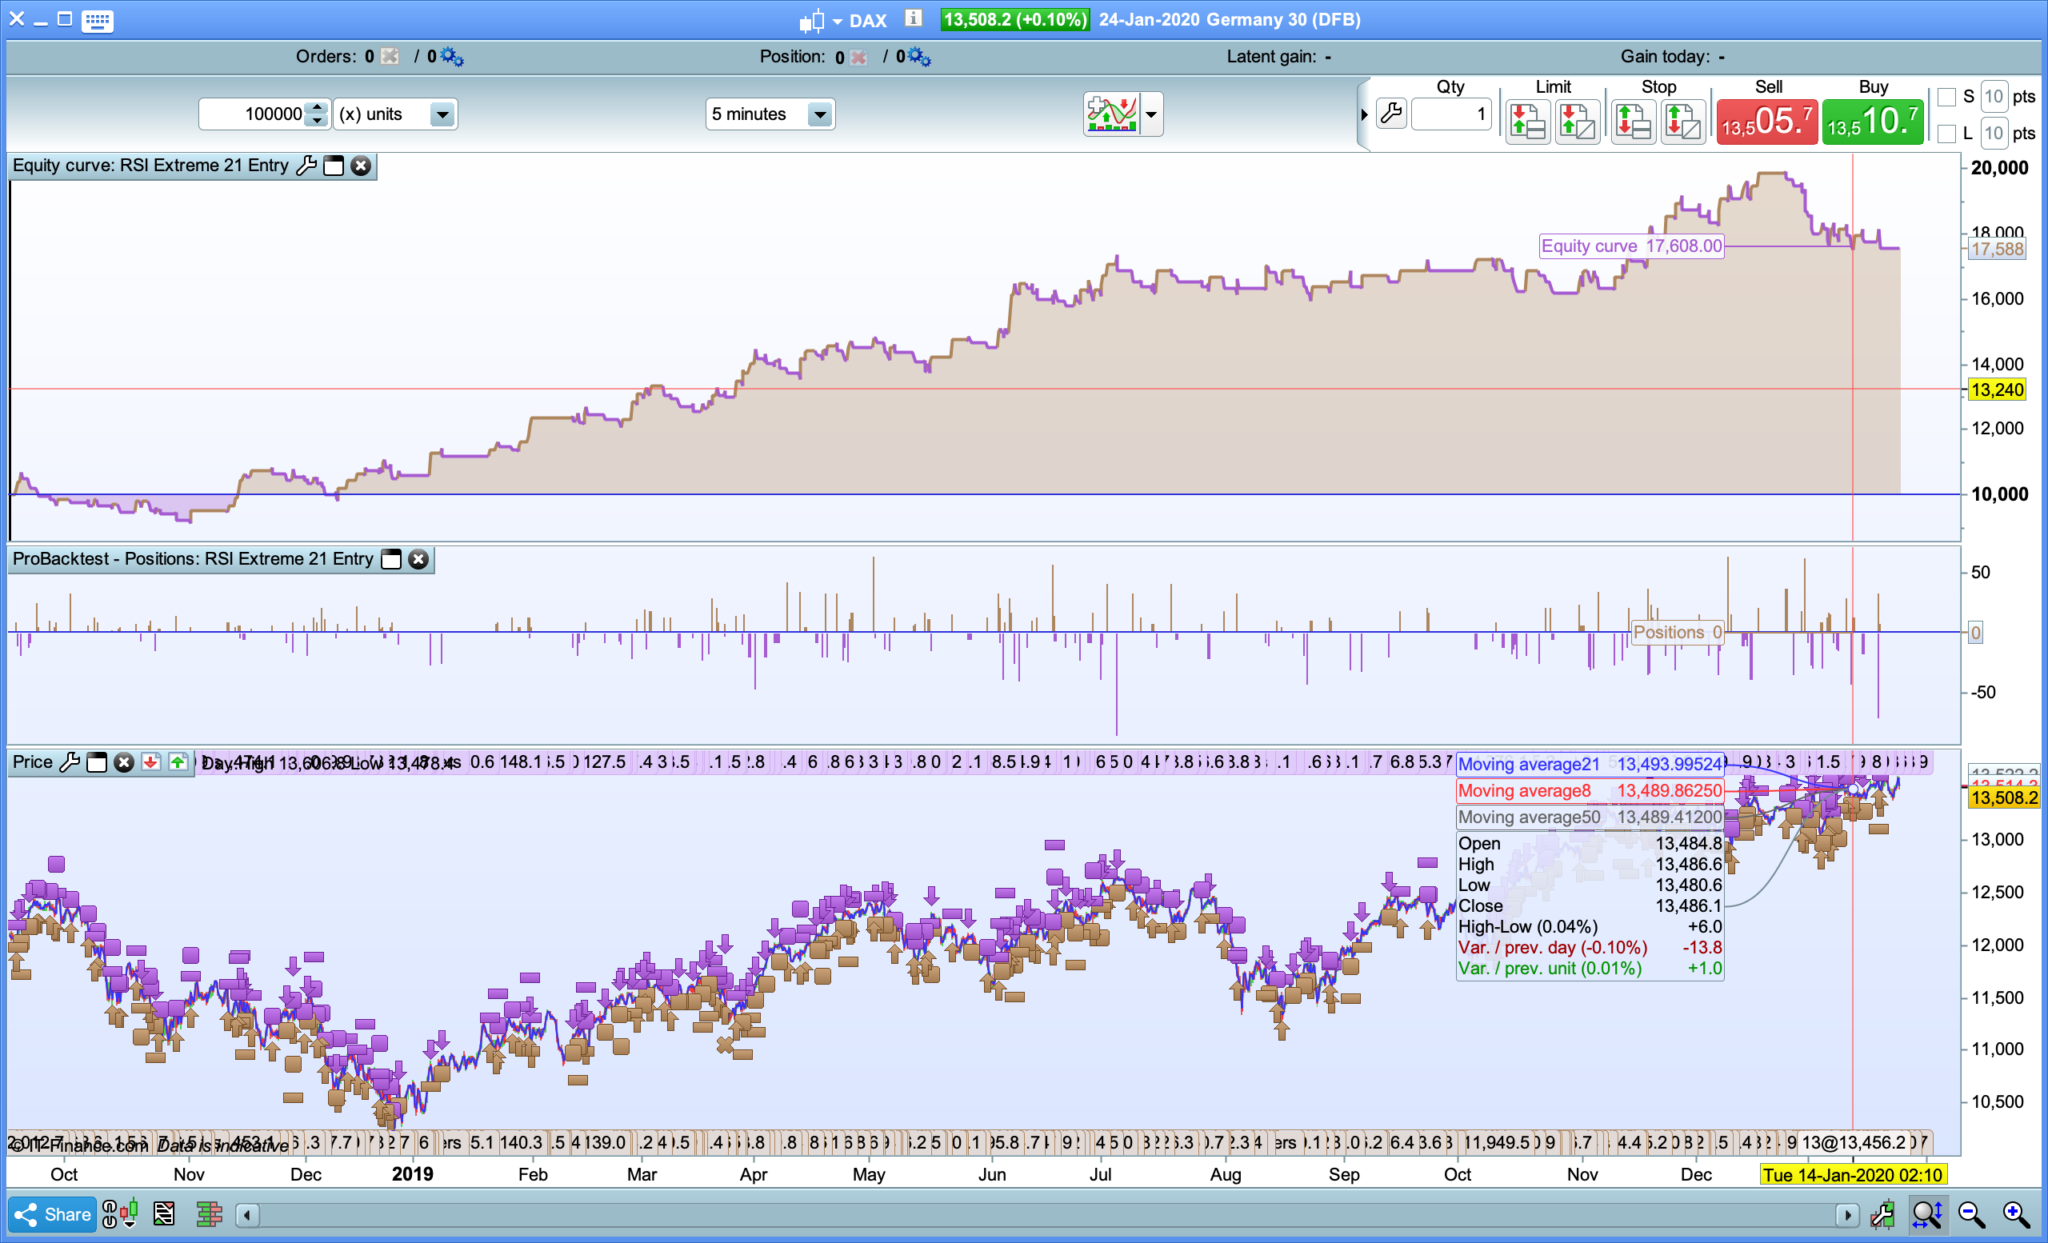Click the first Limit order icon
This screenshot has width=2048, height=1243.
(1527, 123)
